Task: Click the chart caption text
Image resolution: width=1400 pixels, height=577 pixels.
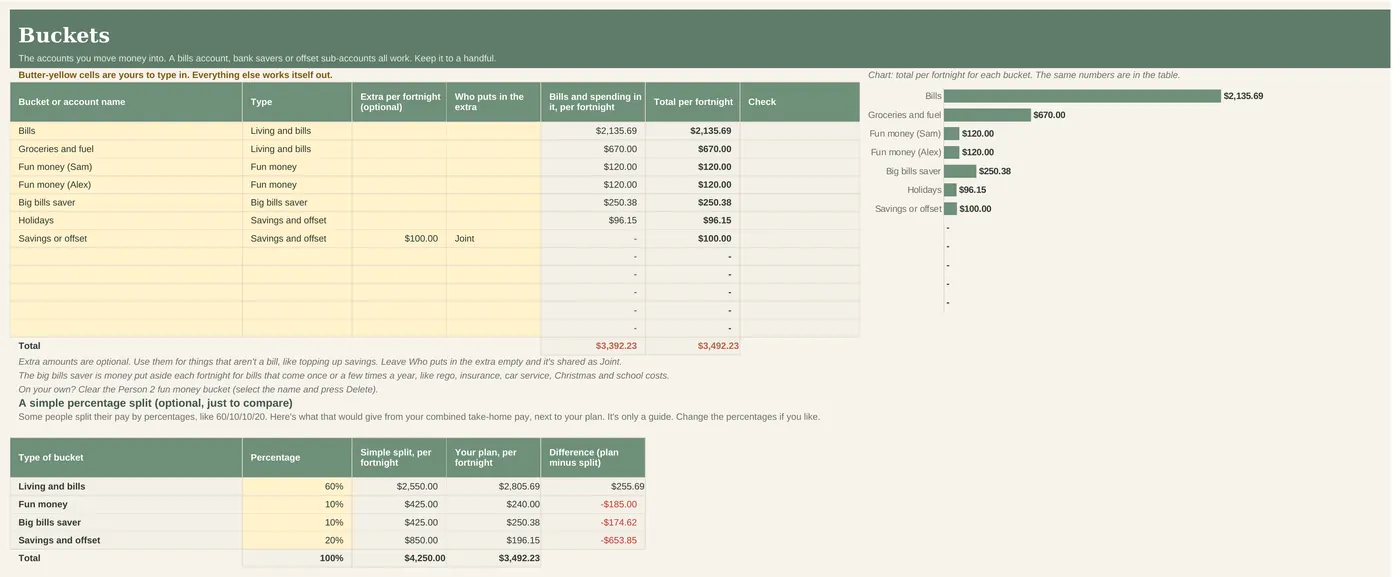Action: [x=1024, y=75]
